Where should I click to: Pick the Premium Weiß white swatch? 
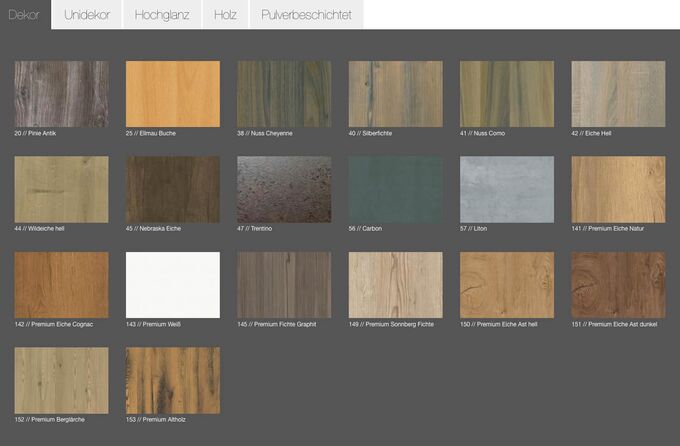[173, 285]
